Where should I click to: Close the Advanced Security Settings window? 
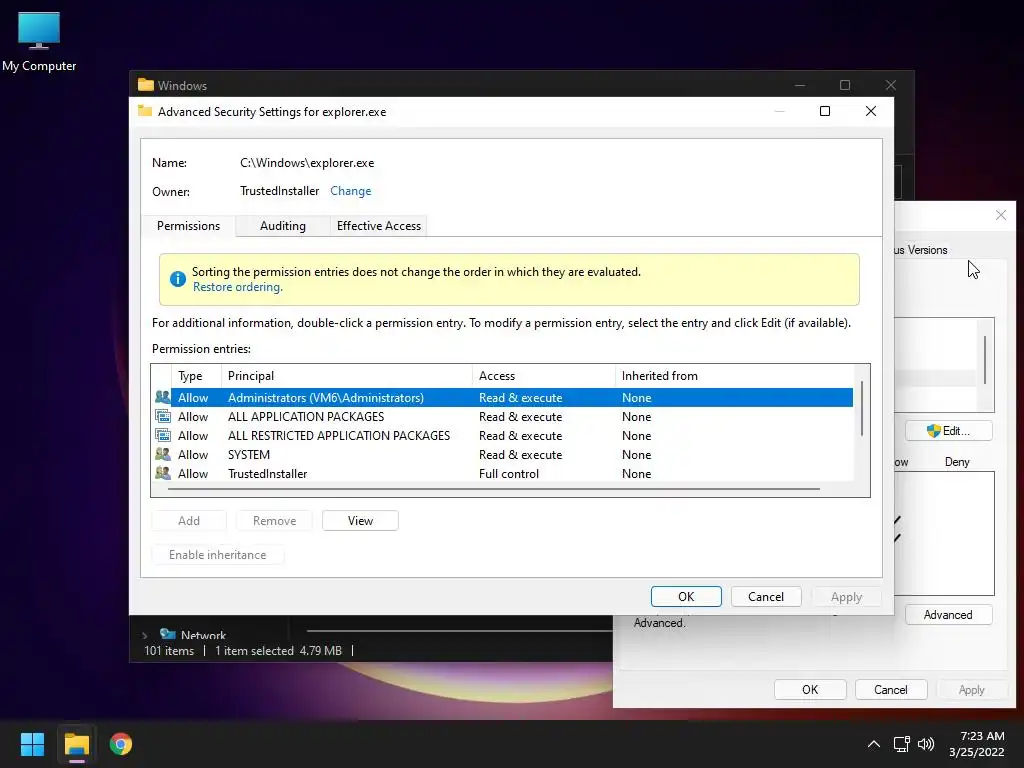tap(871, 111)
